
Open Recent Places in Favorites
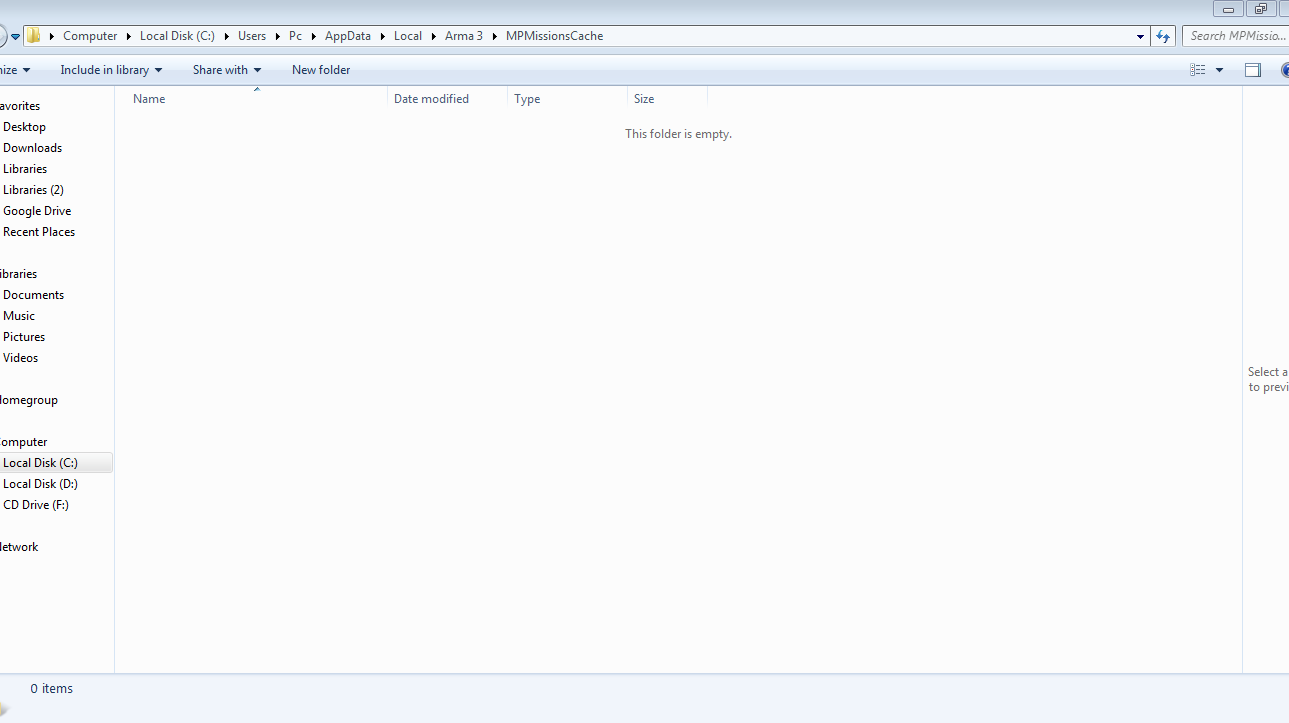point(39,232)
